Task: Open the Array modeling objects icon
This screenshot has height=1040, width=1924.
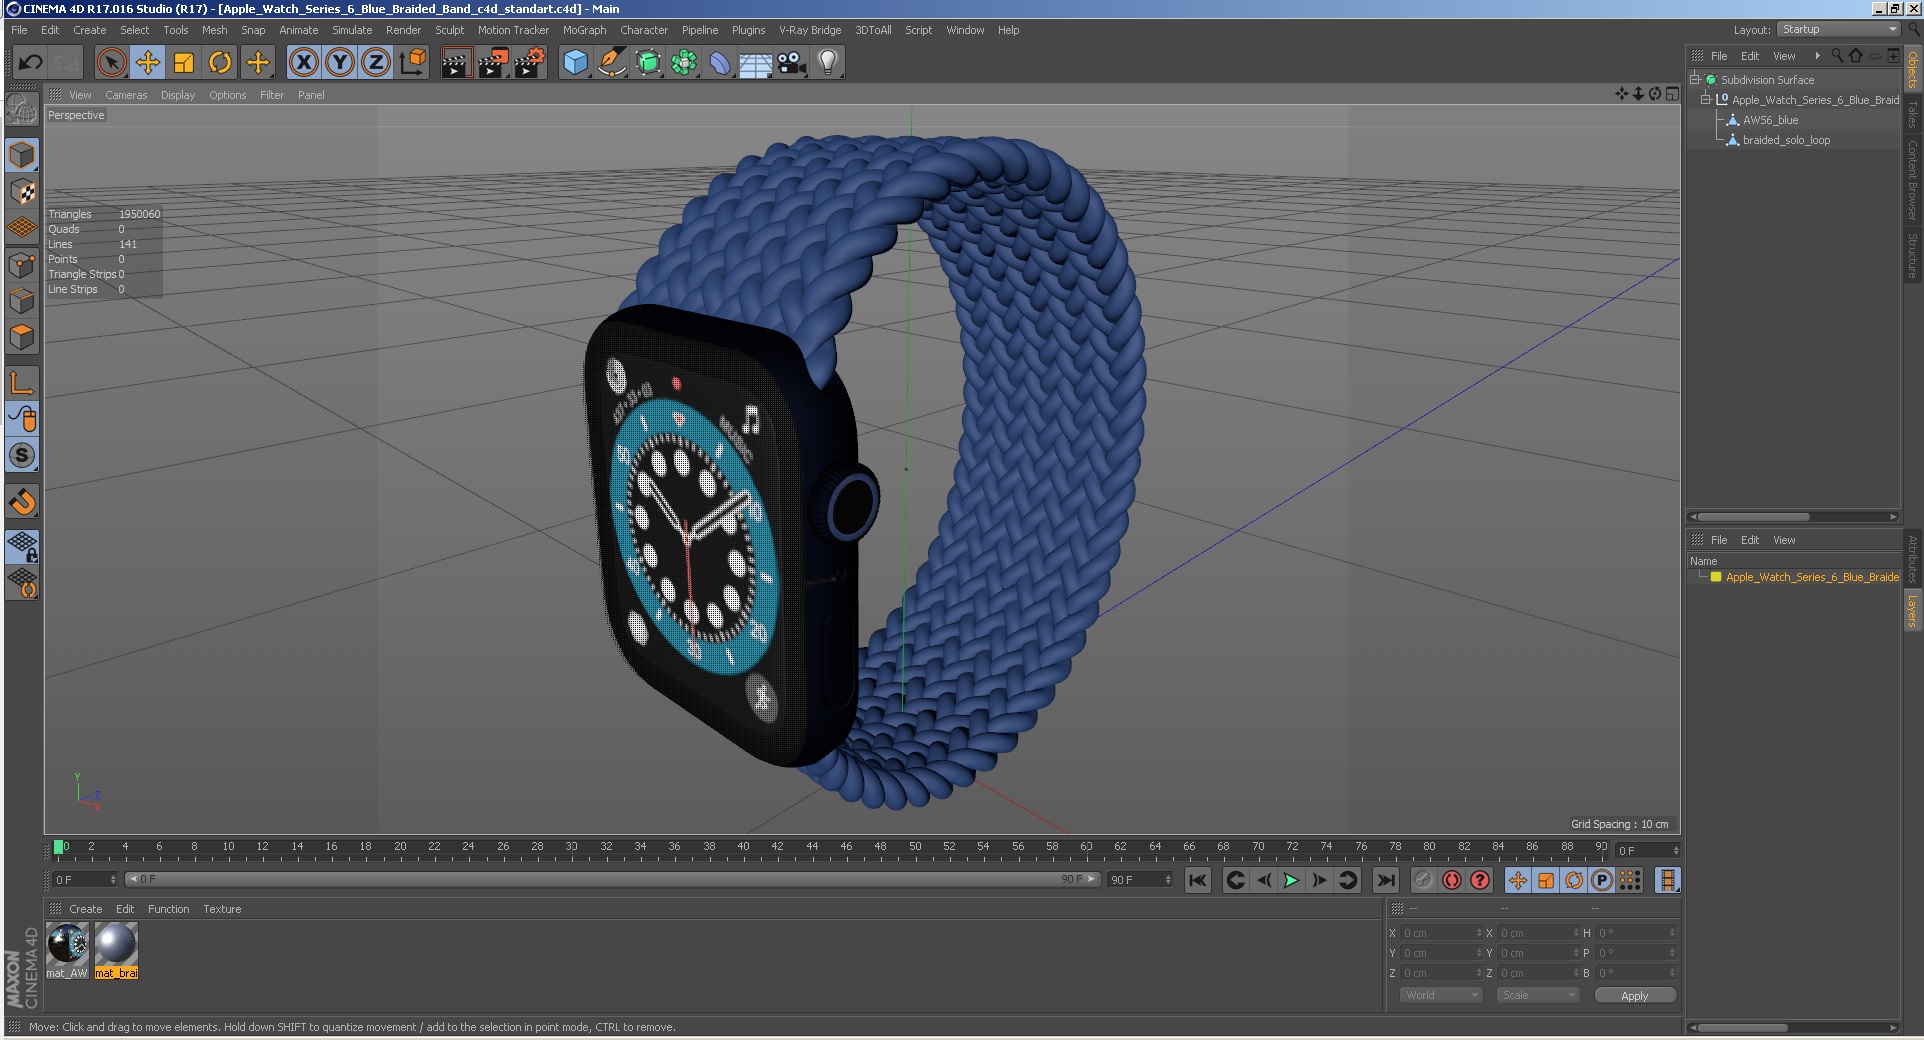Action: pyautogui.click(x=684, y=63)
